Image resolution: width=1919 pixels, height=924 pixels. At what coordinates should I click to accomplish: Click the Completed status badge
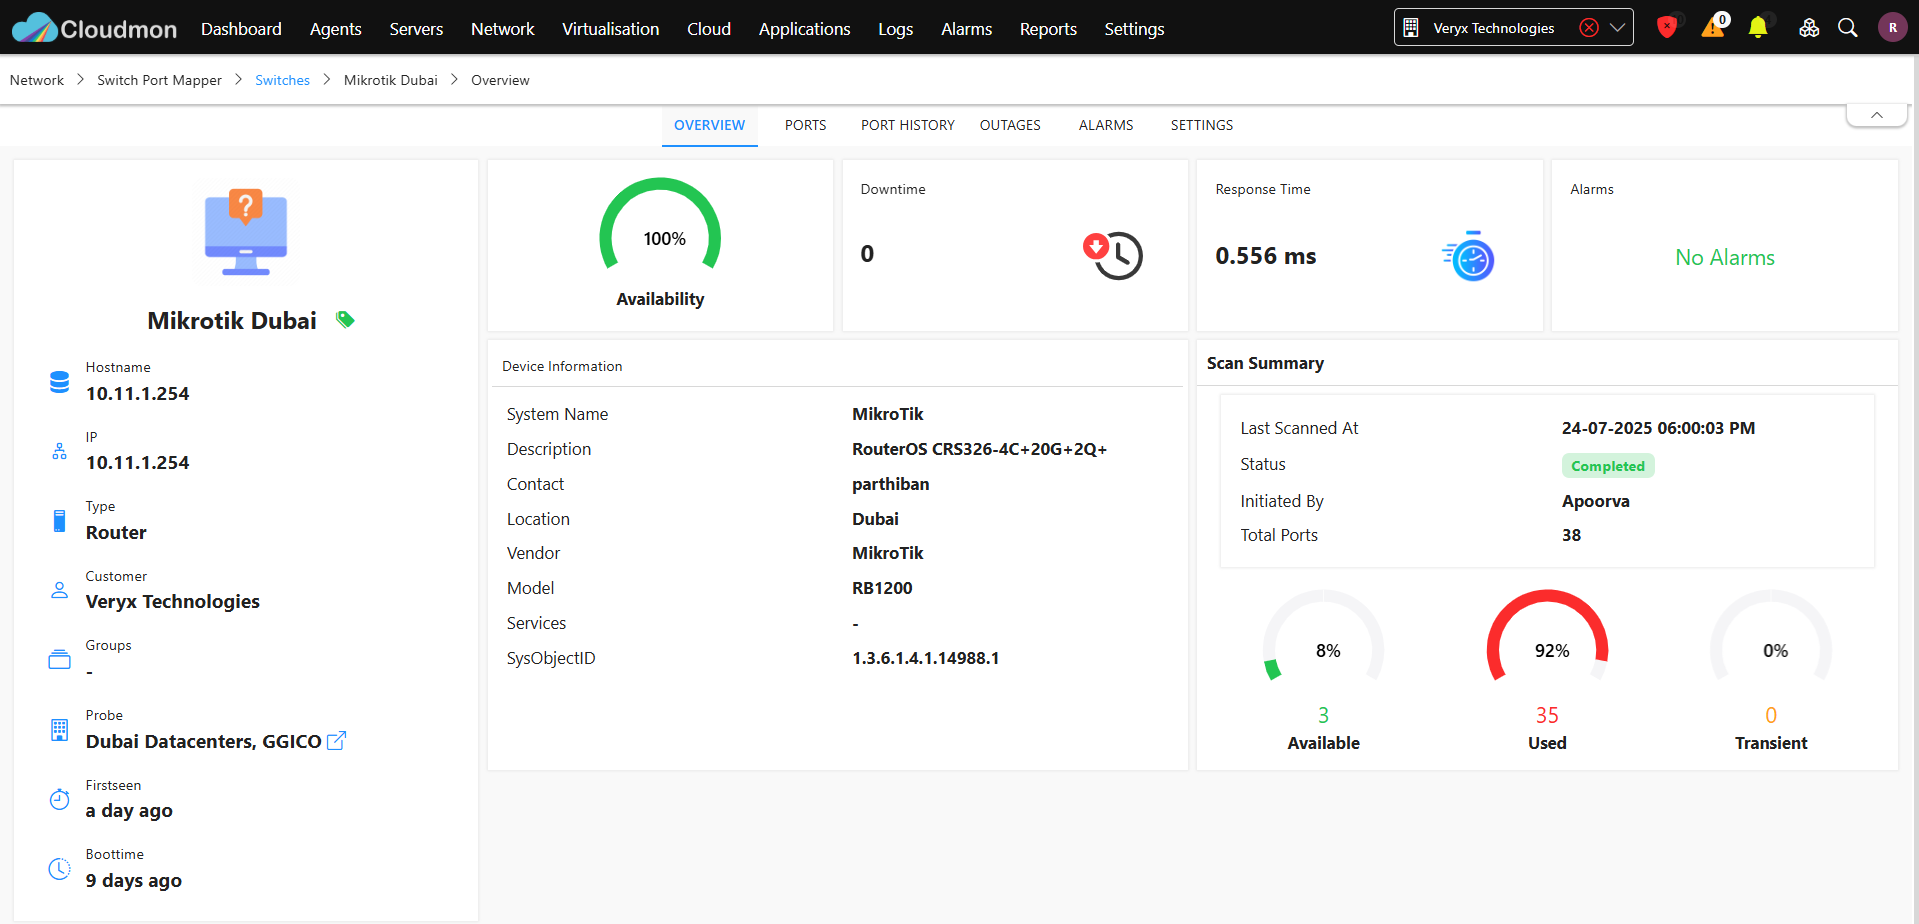tap(1608, 466)
